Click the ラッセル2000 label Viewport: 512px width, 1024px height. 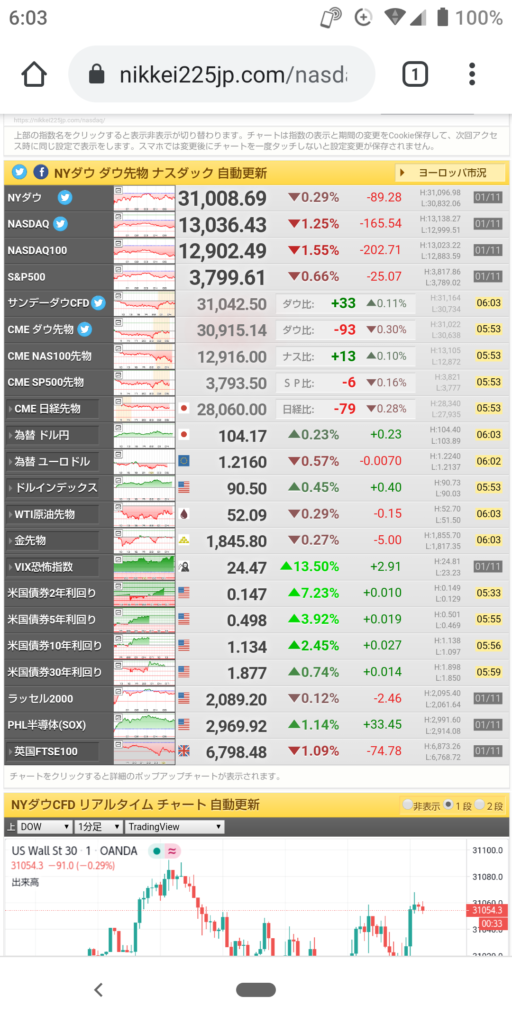coord(39,699)
